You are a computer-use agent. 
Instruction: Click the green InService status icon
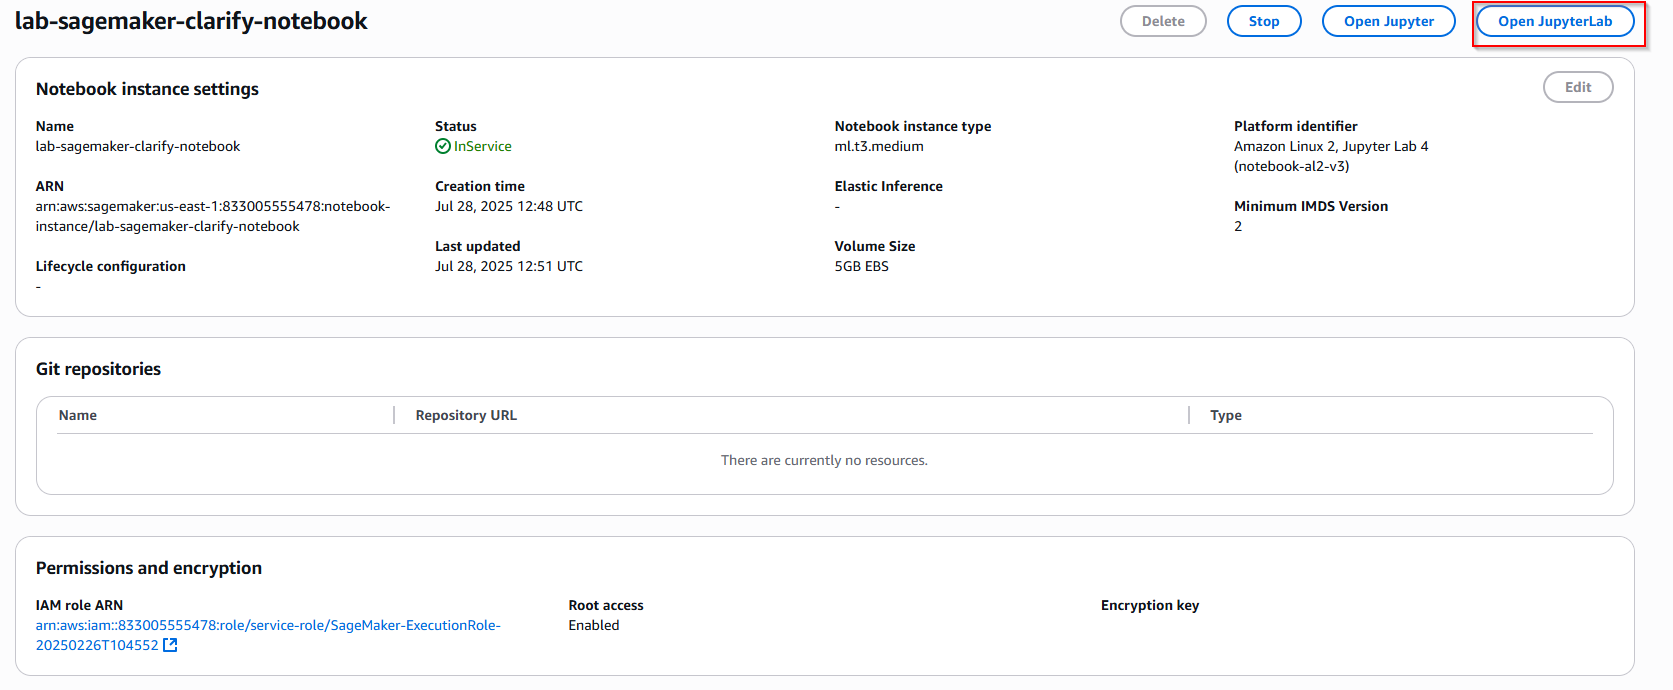click(x=443, y=146)
